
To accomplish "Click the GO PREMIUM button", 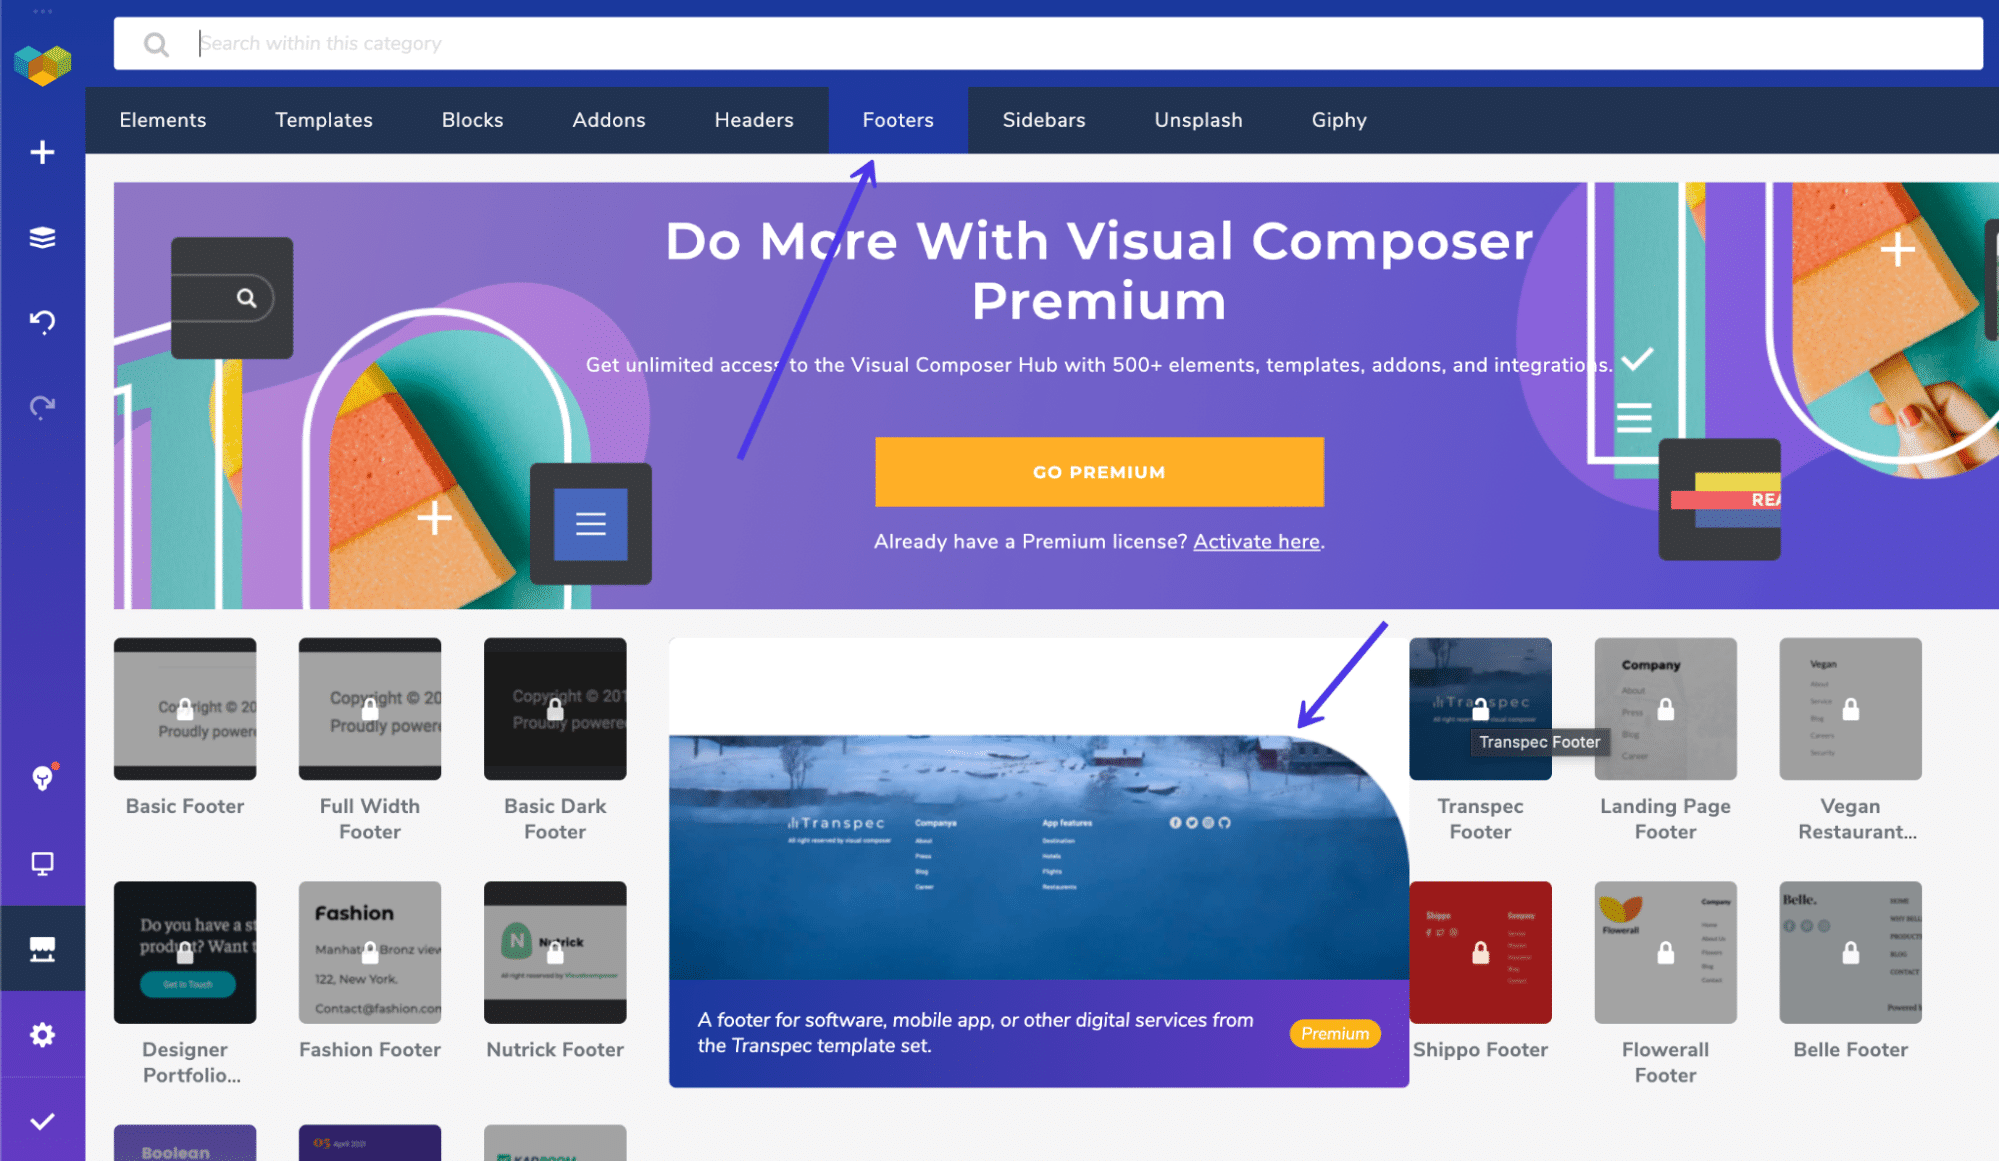I will tap(1099, 472).
